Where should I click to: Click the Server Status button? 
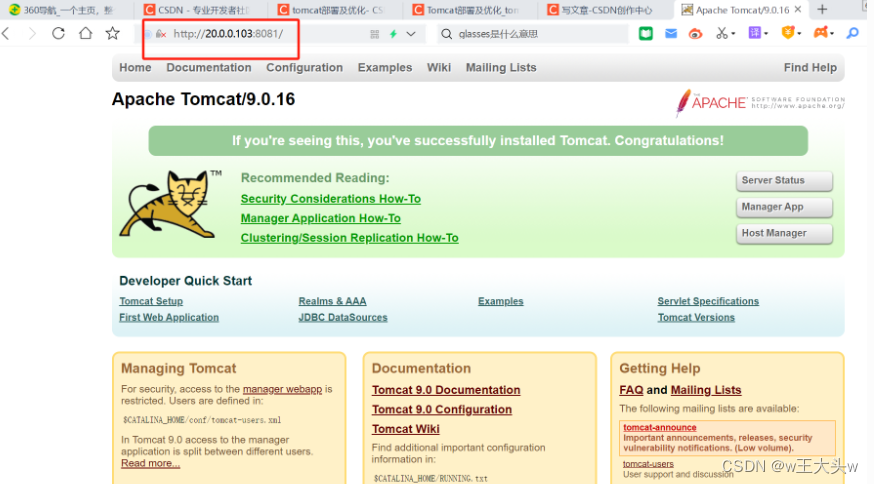(784, 181)
